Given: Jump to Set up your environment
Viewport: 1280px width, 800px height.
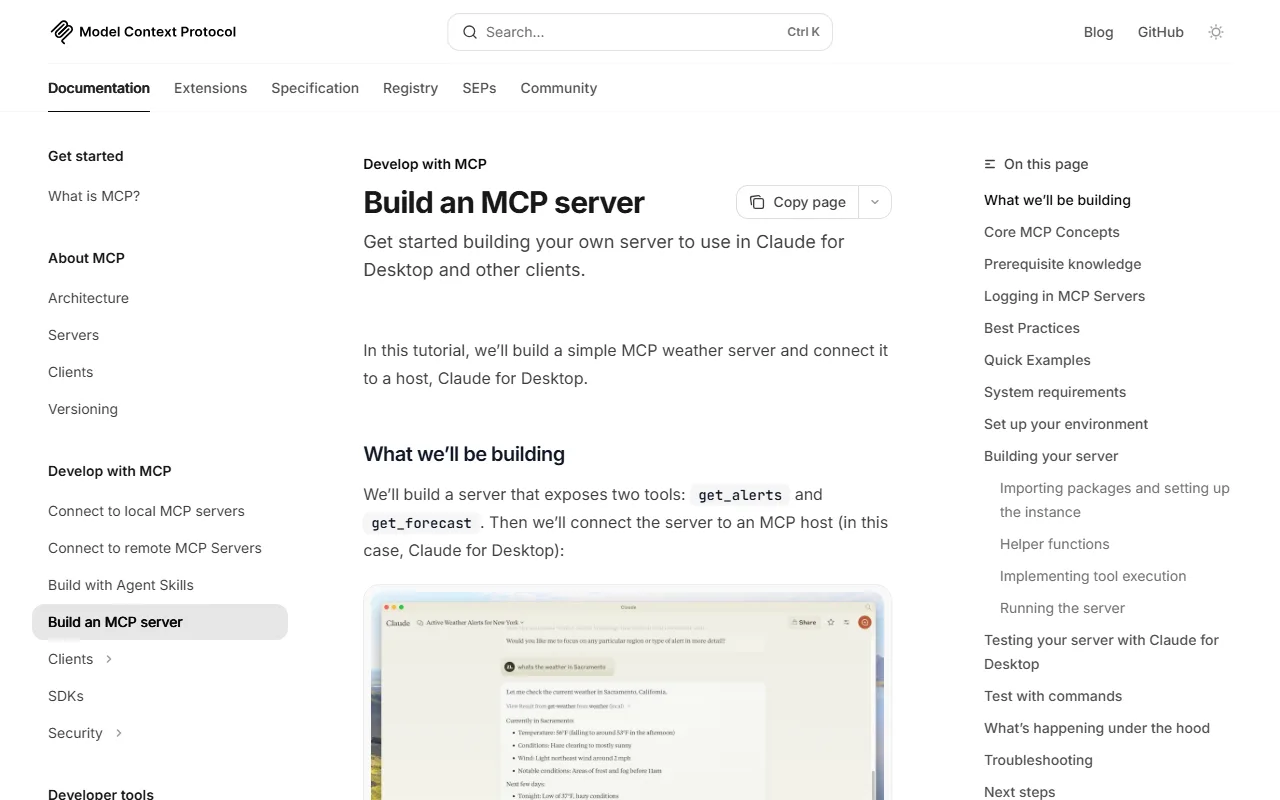Looking at the screenshot, I should tap(1066, 424).
